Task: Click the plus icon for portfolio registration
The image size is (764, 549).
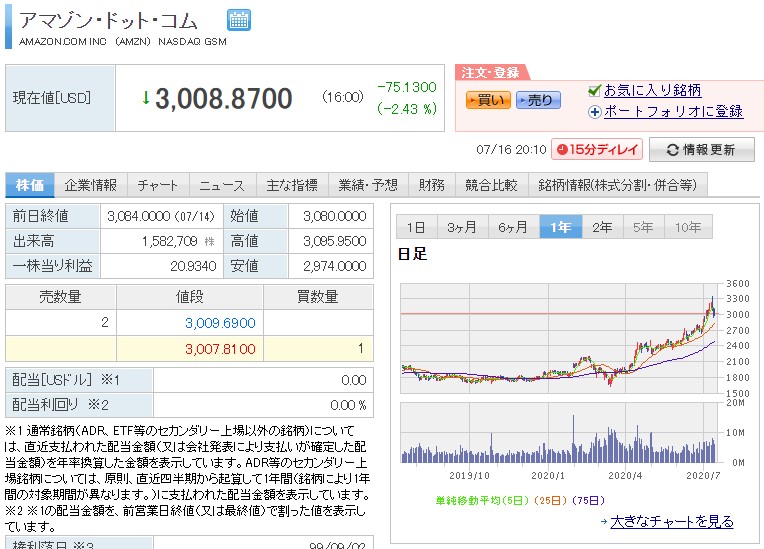Action: (x=594, y=112)
